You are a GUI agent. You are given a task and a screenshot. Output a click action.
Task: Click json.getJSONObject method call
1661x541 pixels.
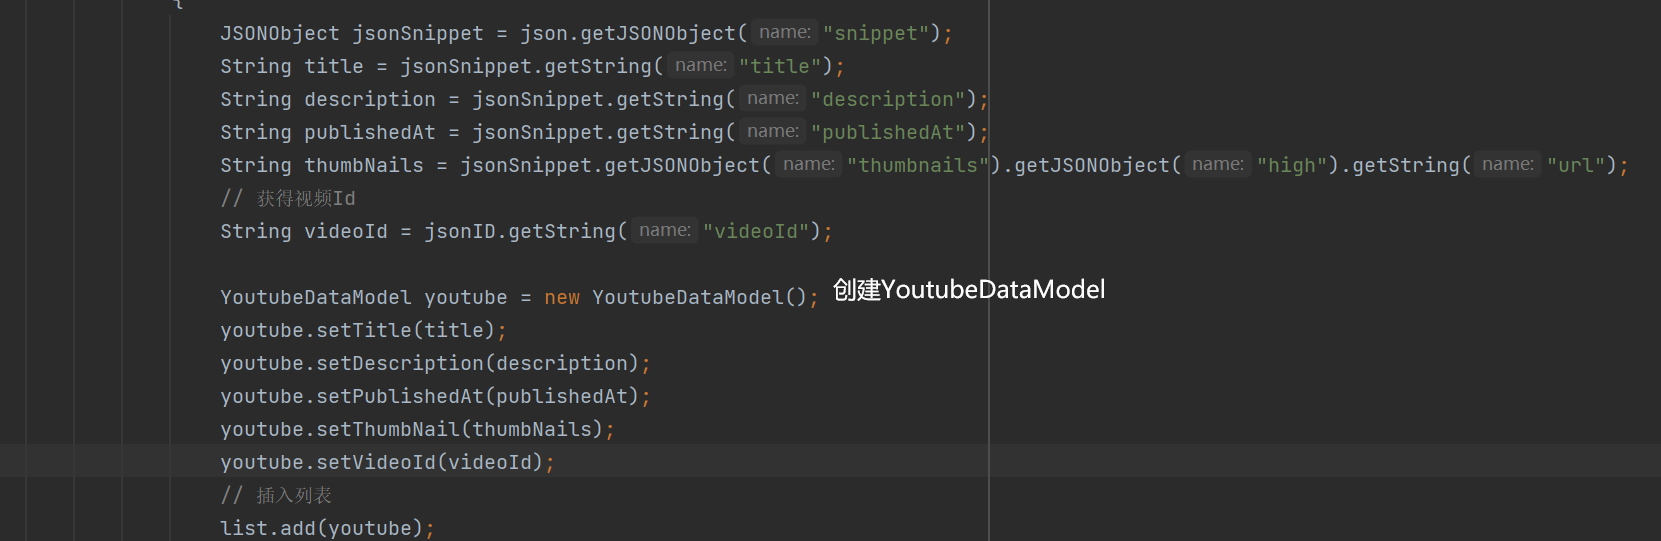pyautogui.click(x=633, y=33)
